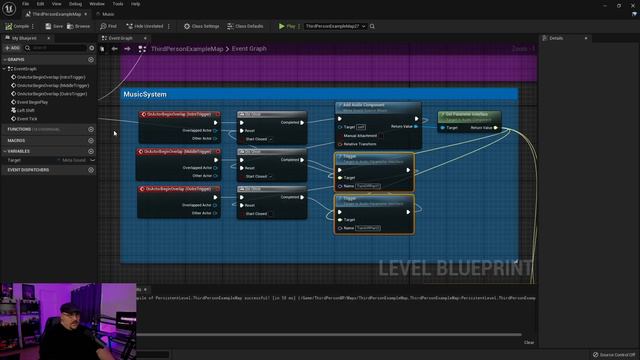Open debug object dropdown ThirdPersonExampleMap27
The image size is (640, 360).
pyautogui.click(x=335, y=26)
